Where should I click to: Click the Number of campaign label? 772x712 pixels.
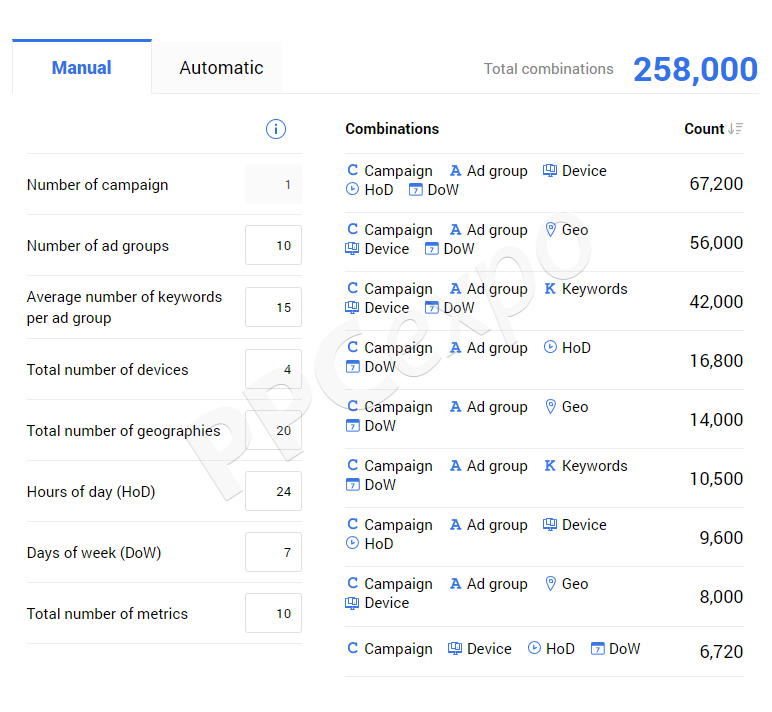[x=97, y=185]
